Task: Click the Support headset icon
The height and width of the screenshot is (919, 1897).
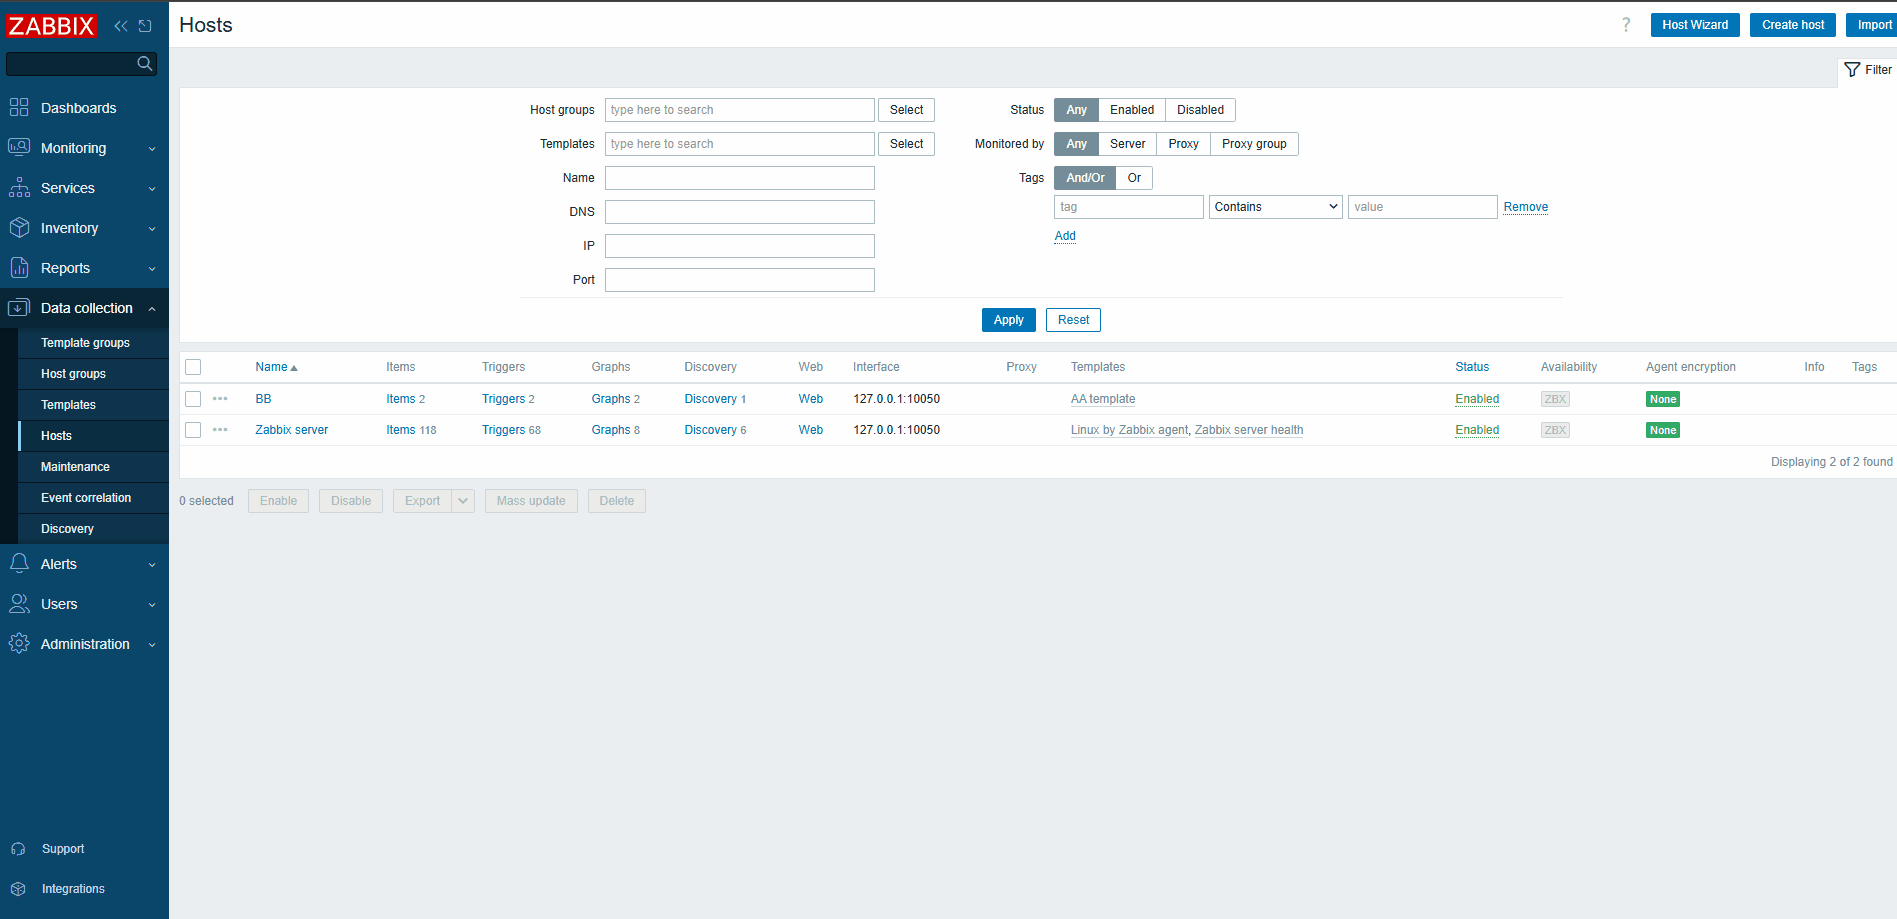Action: pyautogui.click(x=18, y=849)
